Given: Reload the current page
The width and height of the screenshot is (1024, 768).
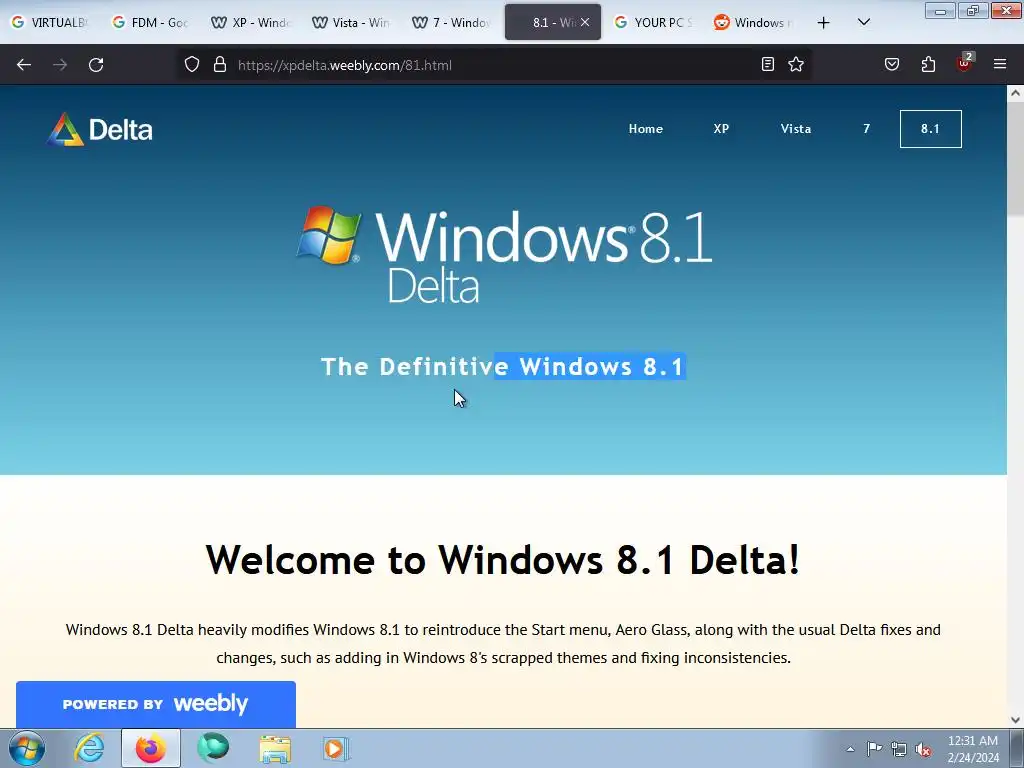Looking at the screenshot, I should pos(96,65).
